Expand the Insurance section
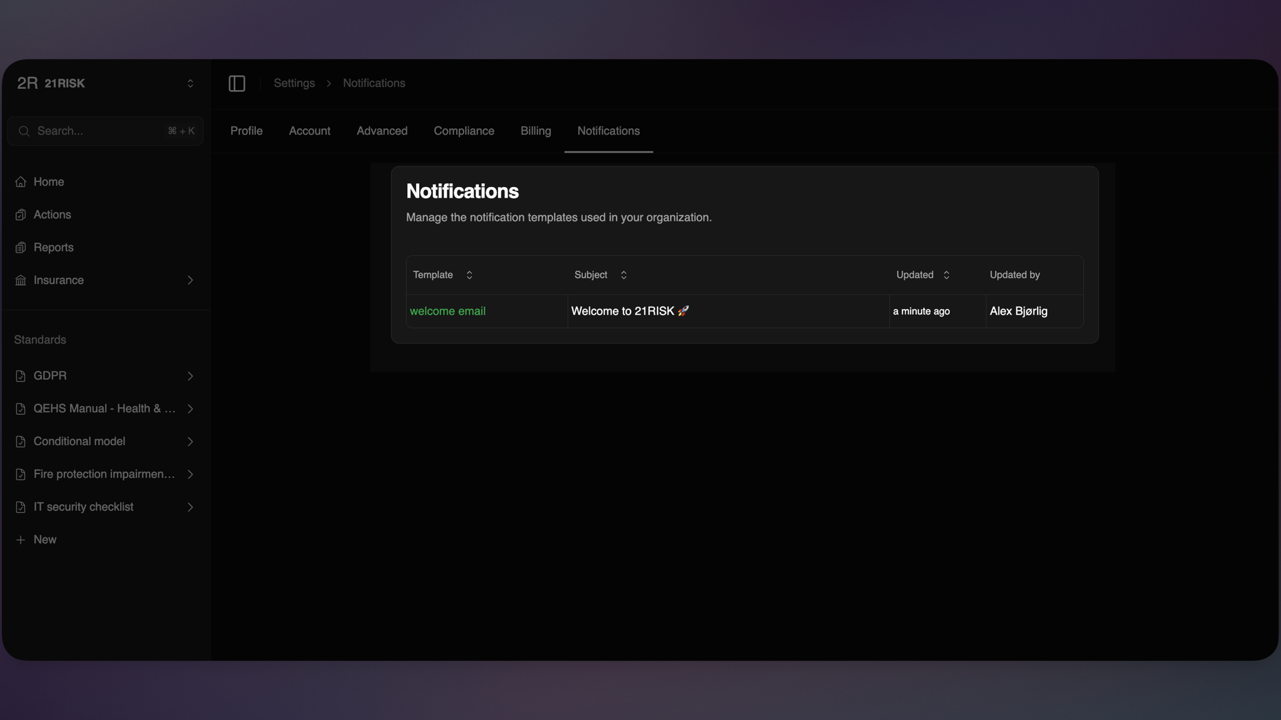The image size is (1281, 720). 190,279
